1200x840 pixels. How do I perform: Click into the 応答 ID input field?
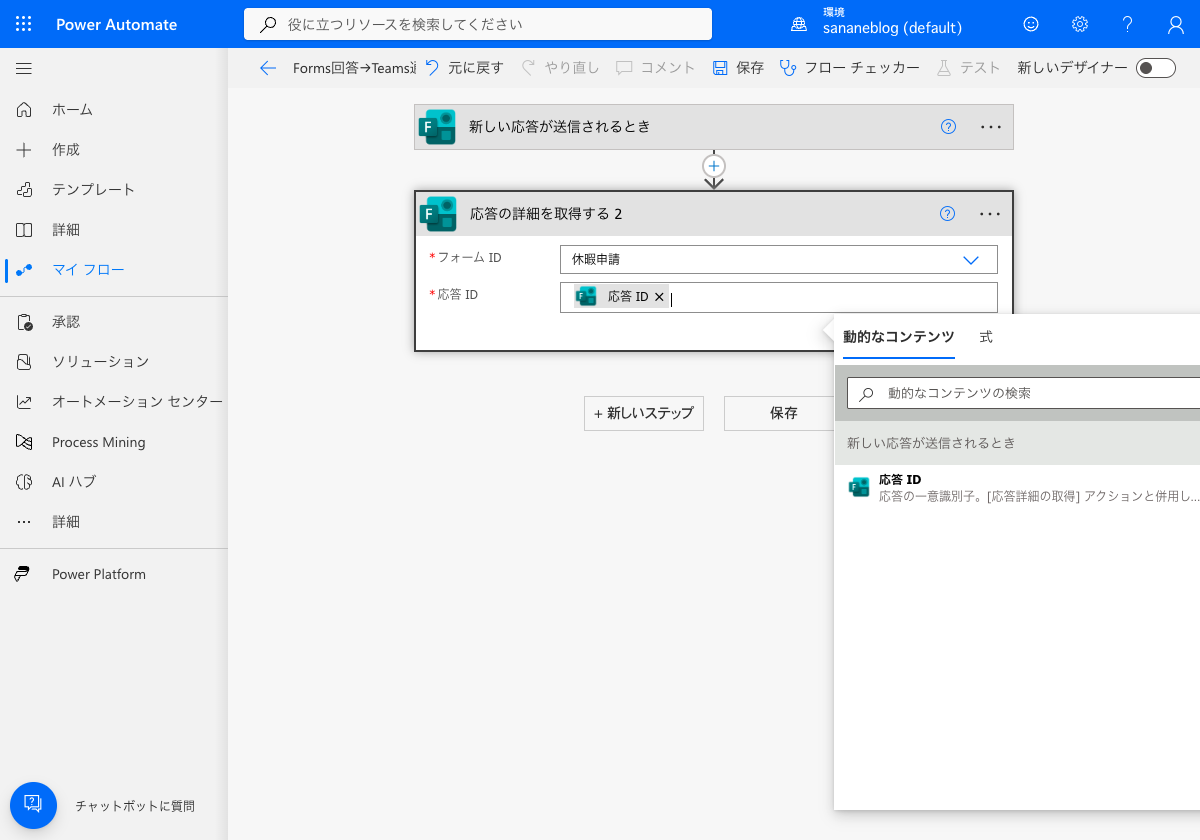click(778, 297)
